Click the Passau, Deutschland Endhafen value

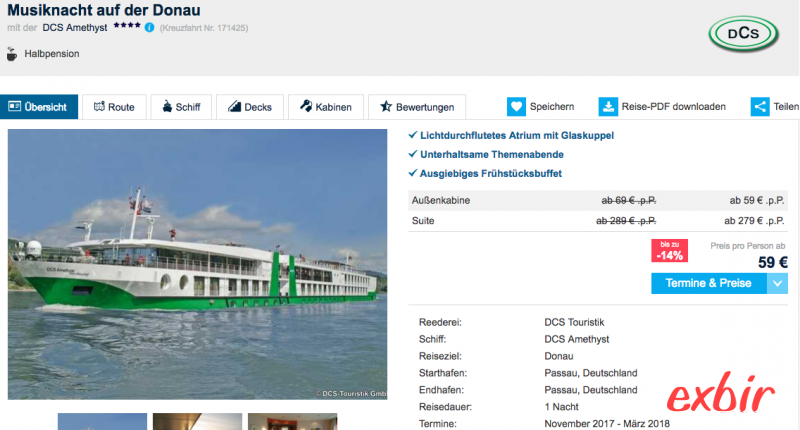591,390
